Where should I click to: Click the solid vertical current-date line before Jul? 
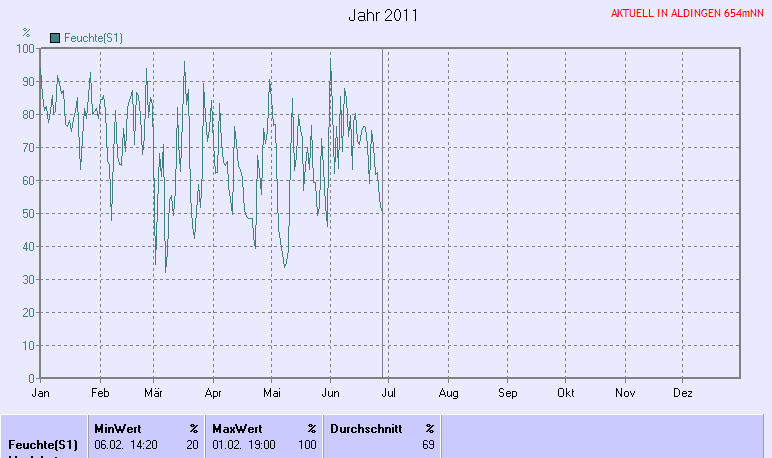pos(383,250)
